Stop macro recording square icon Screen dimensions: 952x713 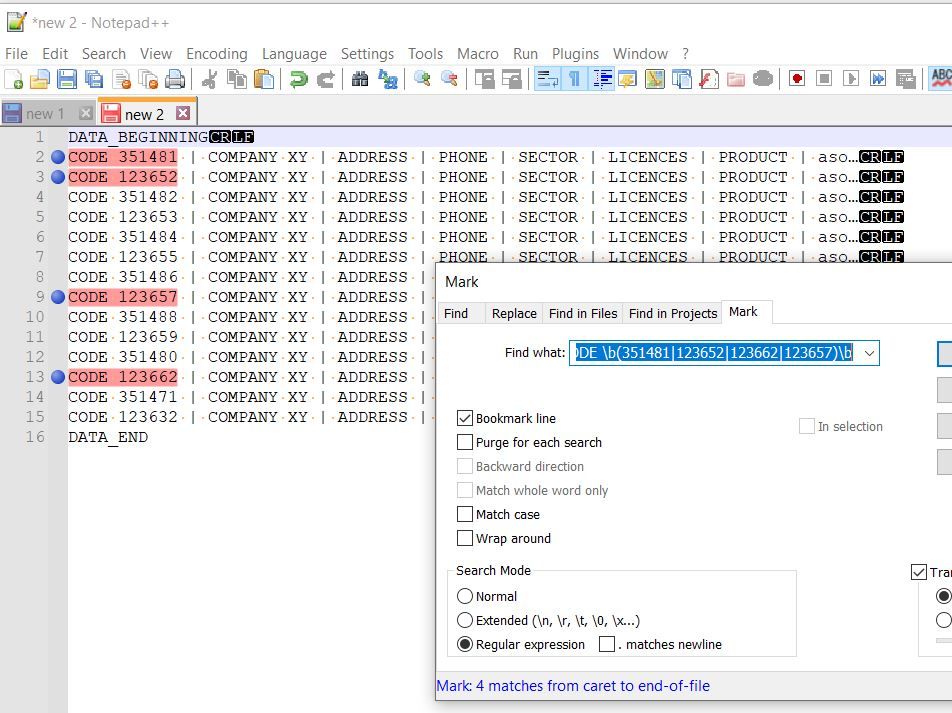(824, 79)
